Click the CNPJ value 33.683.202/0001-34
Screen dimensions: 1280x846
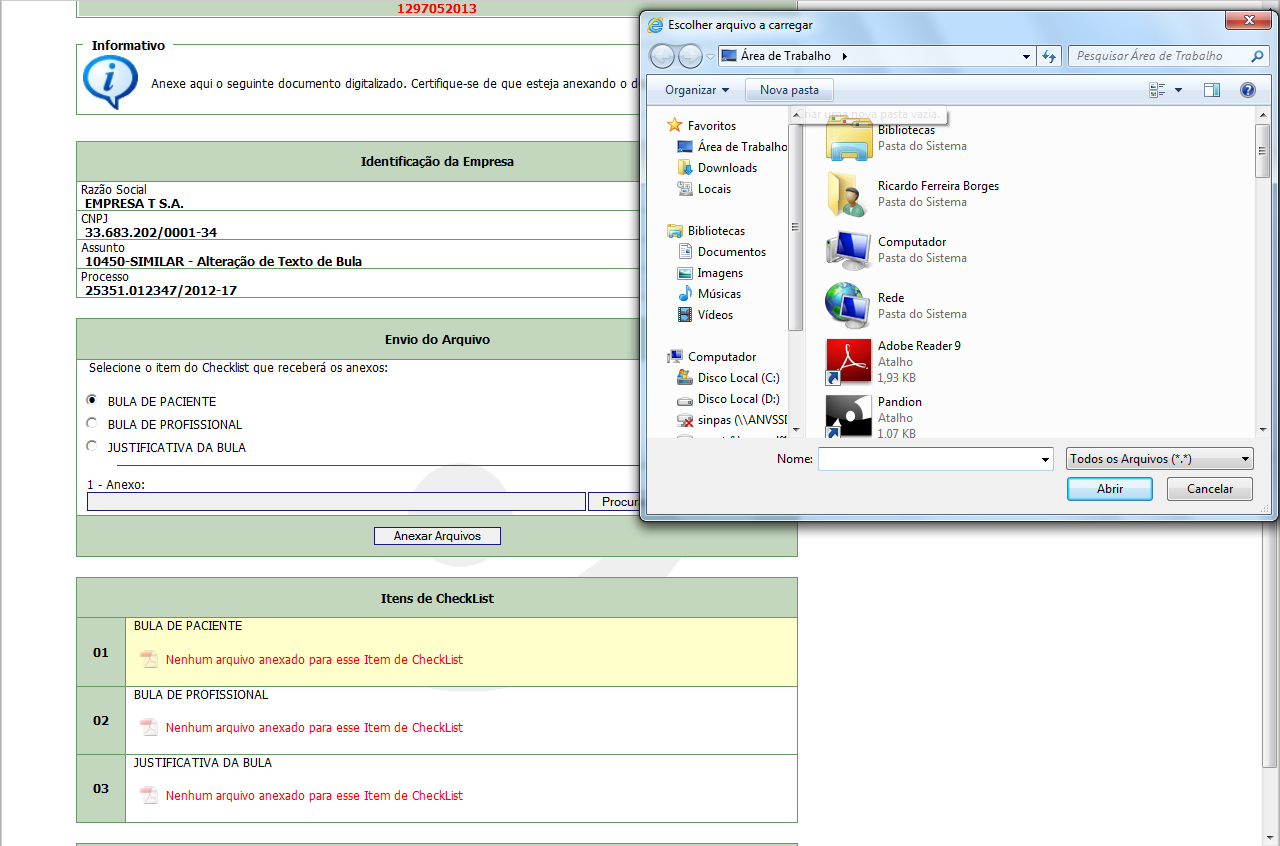[151, 233]
